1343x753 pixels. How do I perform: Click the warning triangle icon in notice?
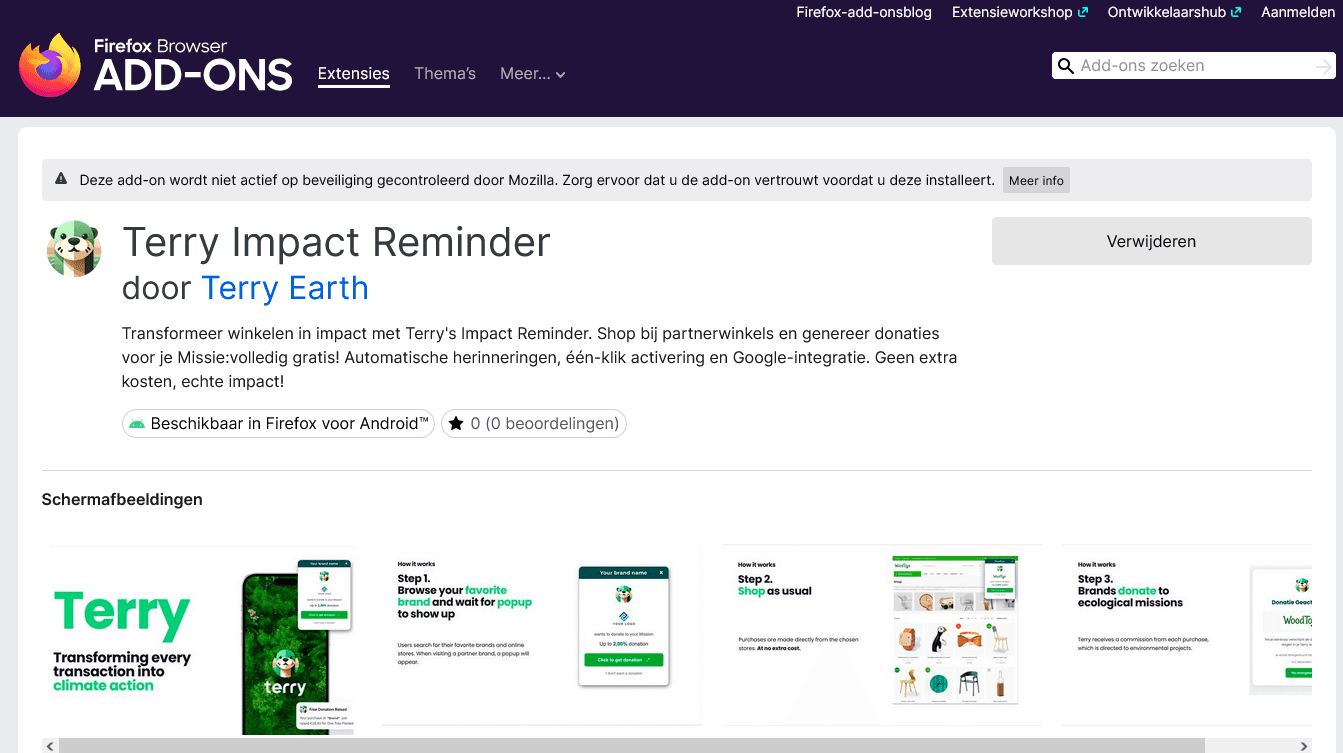(61, 180)
